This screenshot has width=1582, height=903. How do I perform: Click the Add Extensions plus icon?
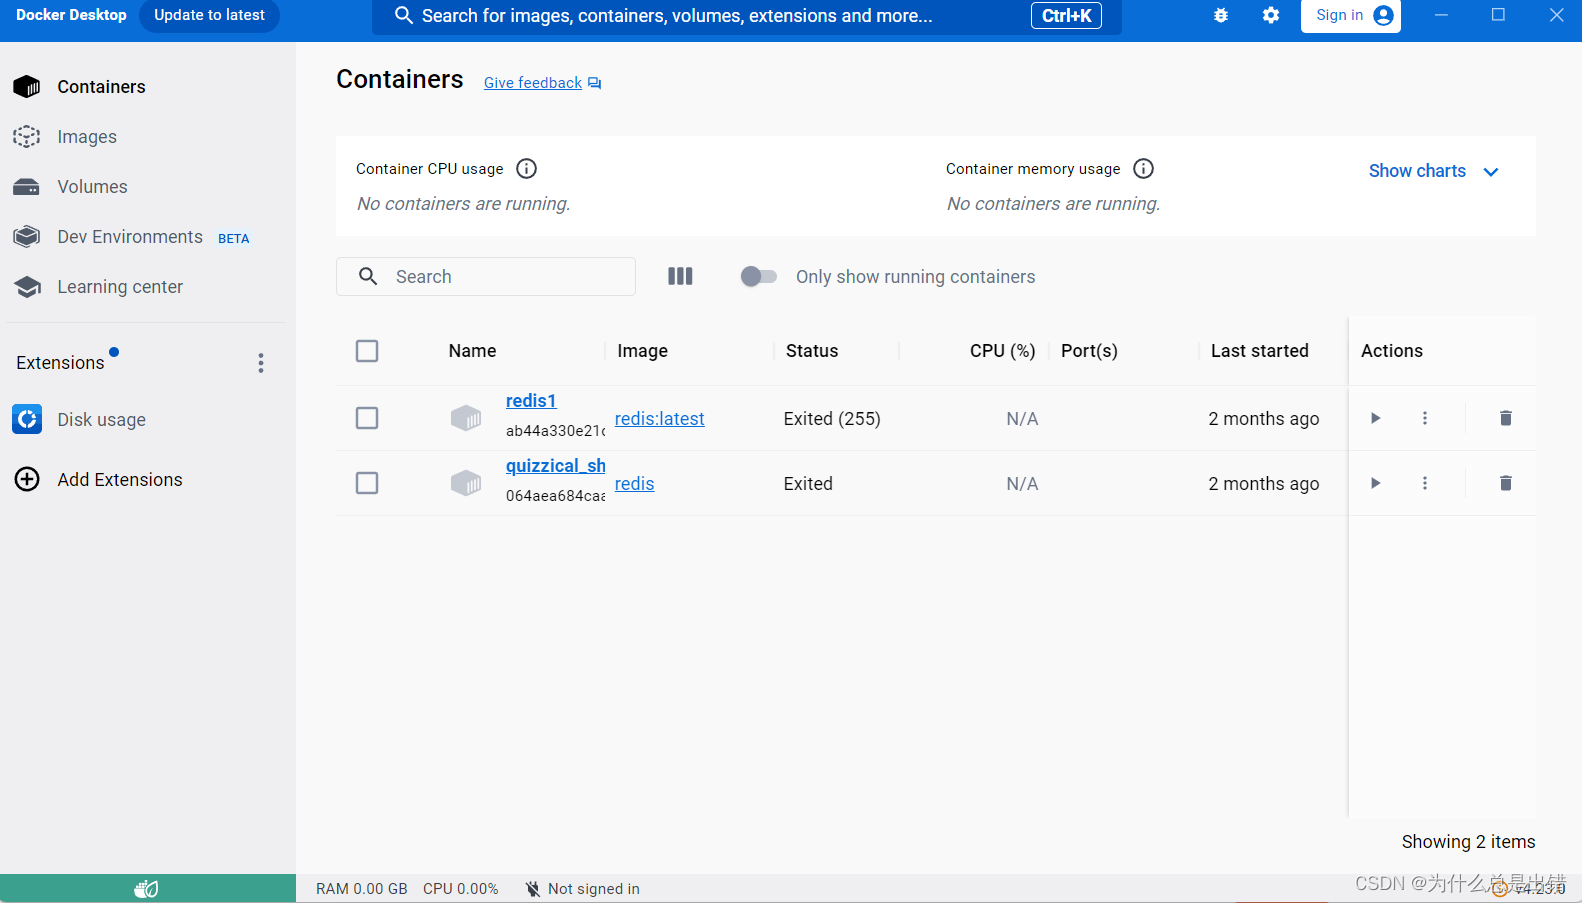(x=27, y=480)
